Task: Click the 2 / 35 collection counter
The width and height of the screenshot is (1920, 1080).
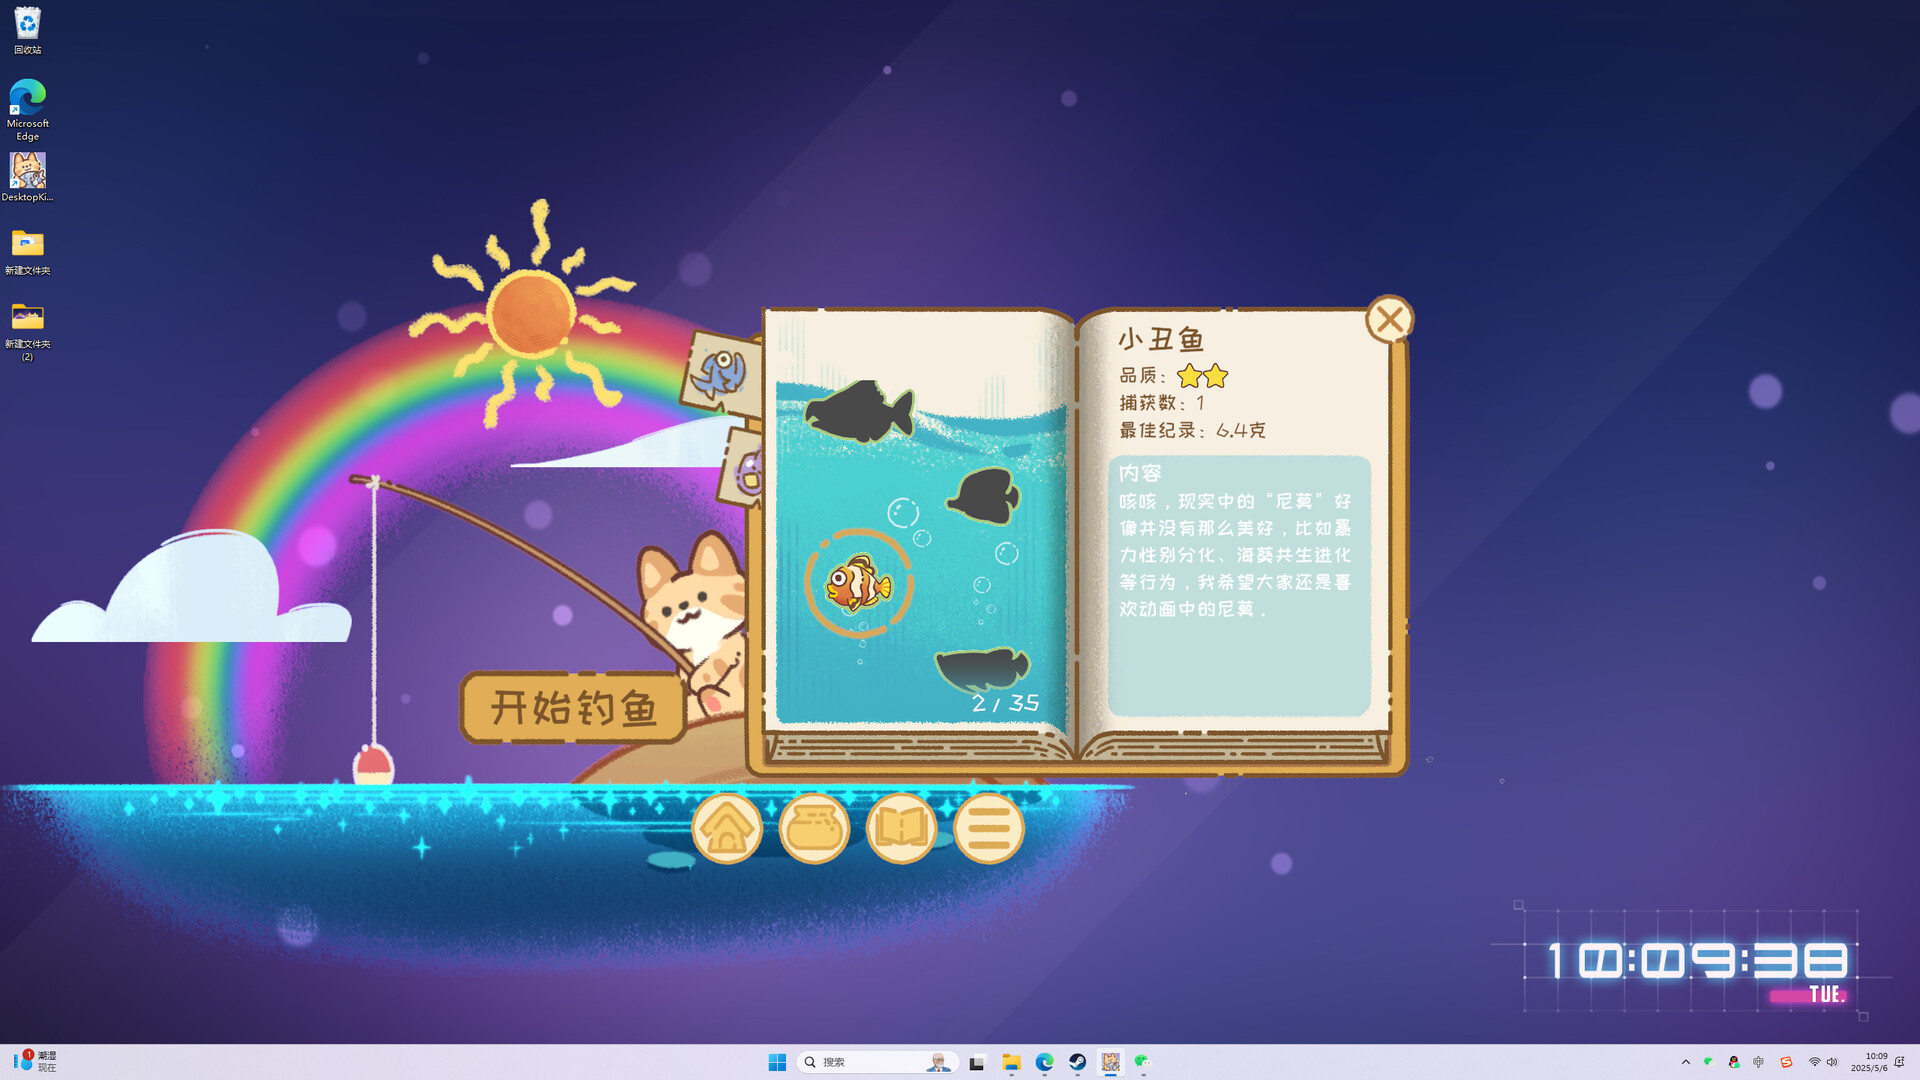Action: tap(1005, 703)
